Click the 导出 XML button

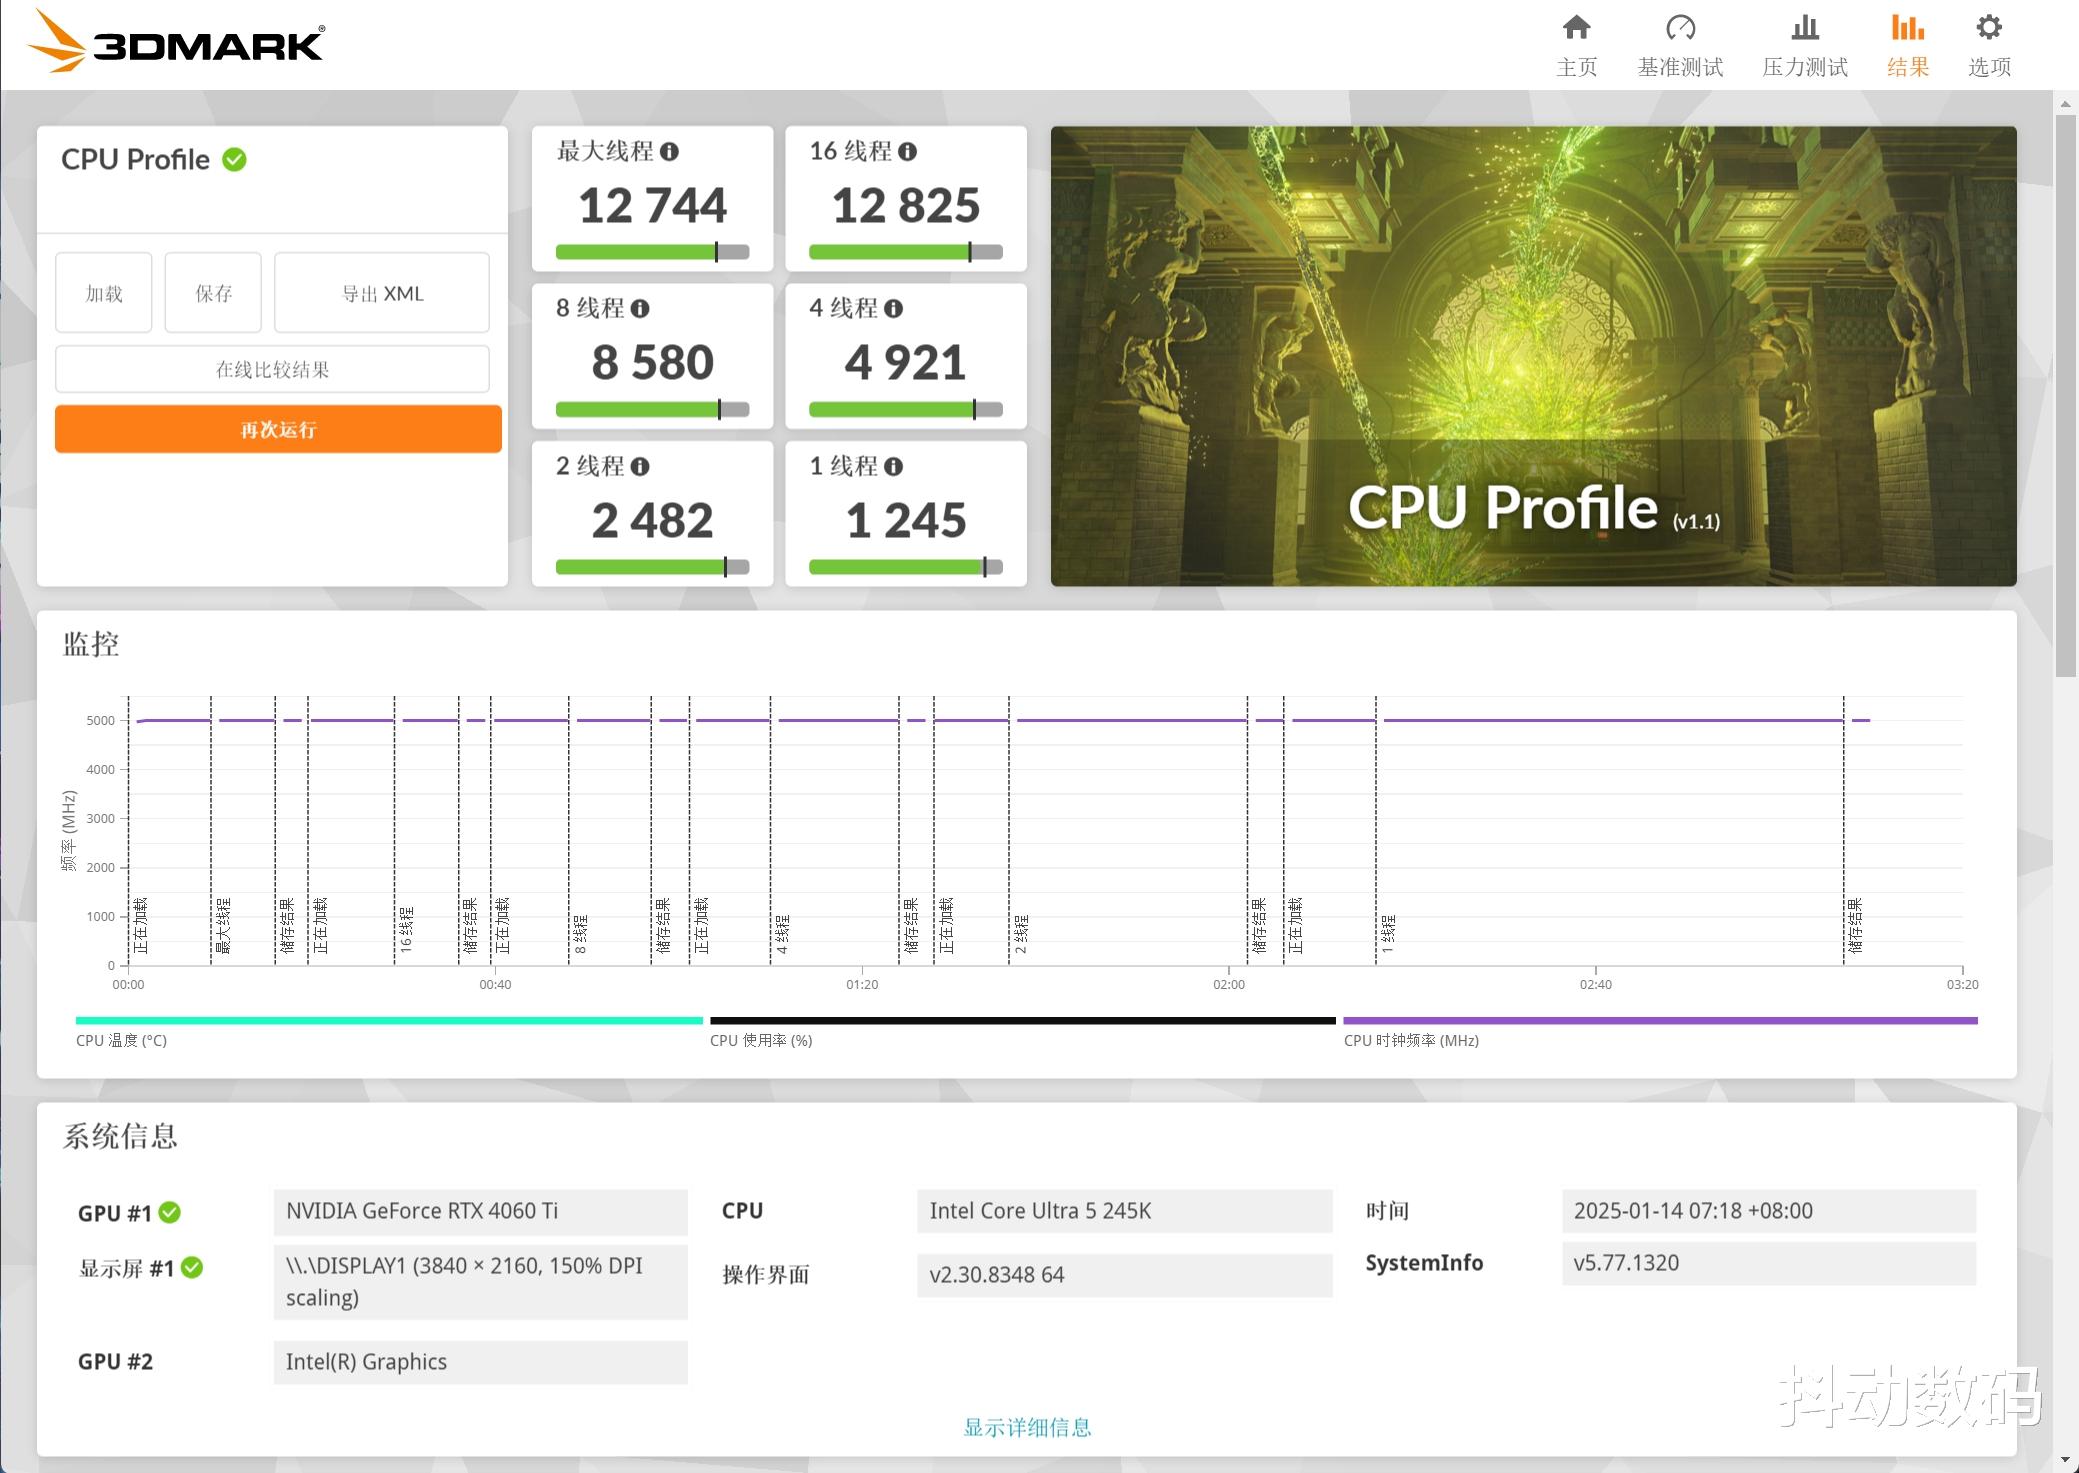point(382,293)
